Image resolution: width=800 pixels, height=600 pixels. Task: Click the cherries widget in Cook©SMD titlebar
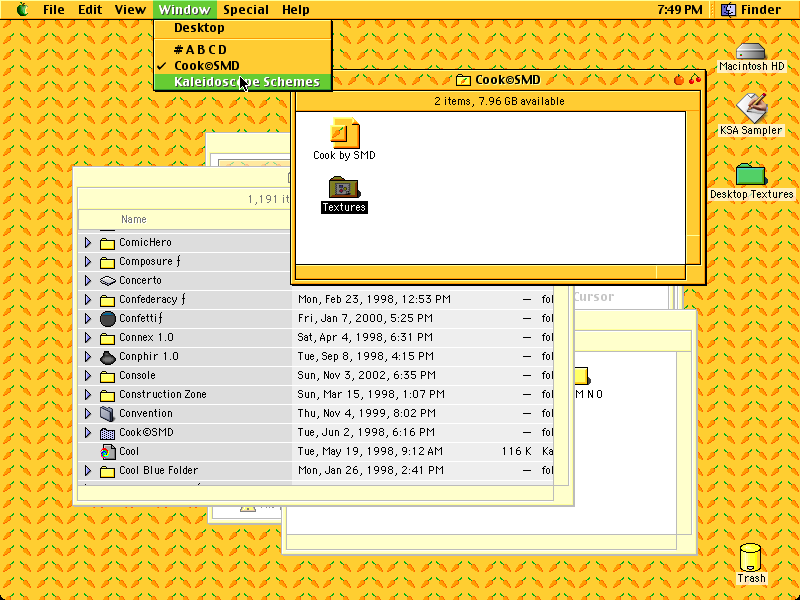tap(695, 80)
